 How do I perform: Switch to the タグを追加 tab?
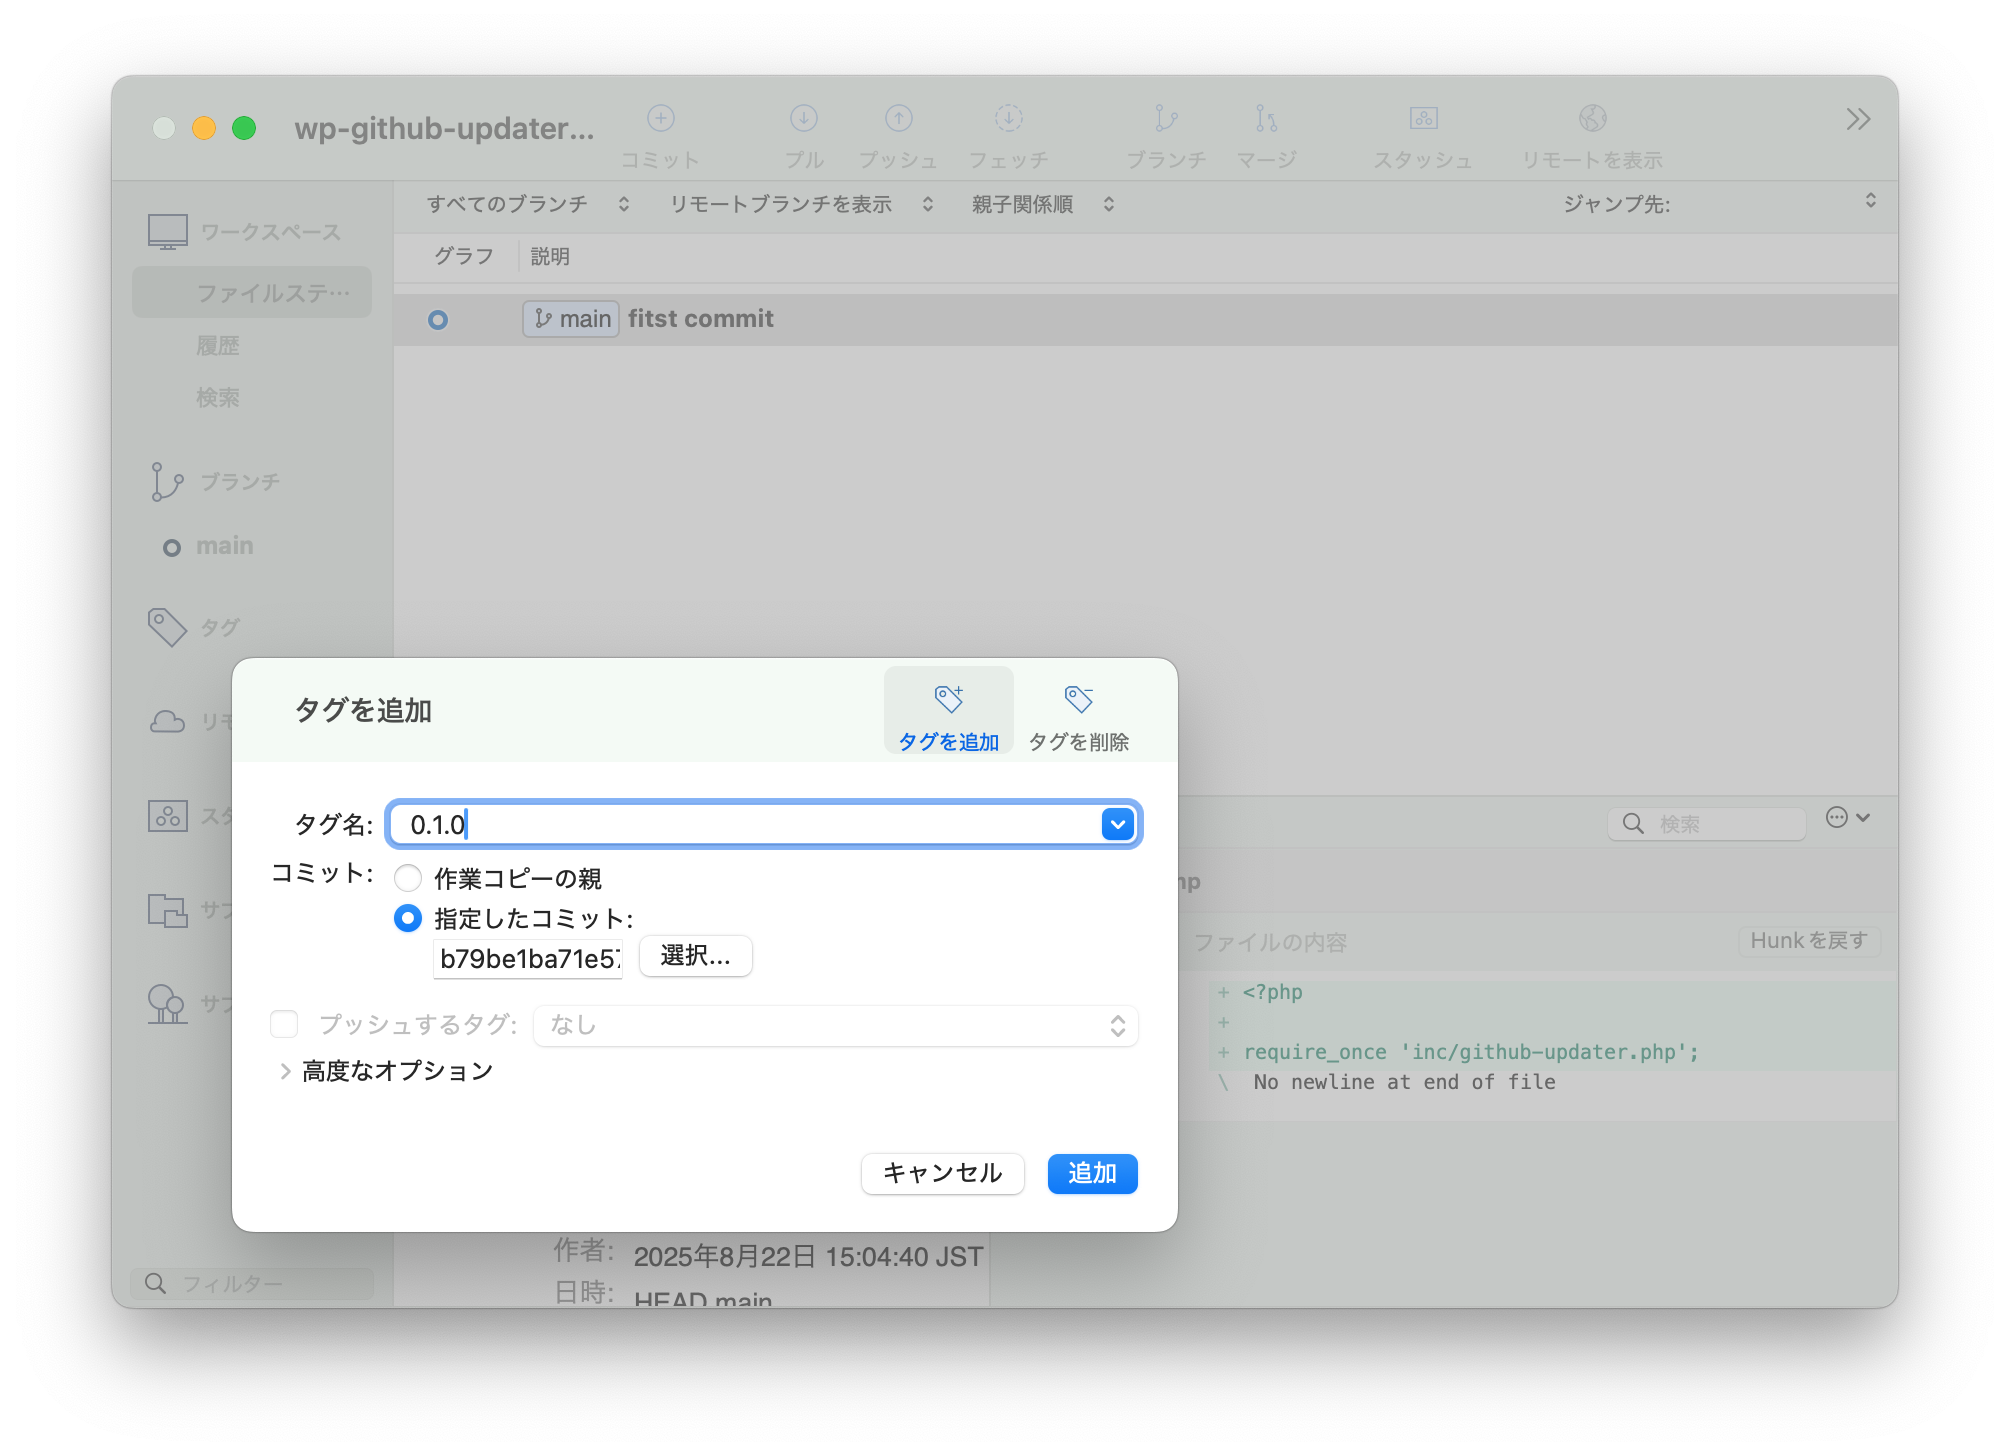[x=948, y=712]
